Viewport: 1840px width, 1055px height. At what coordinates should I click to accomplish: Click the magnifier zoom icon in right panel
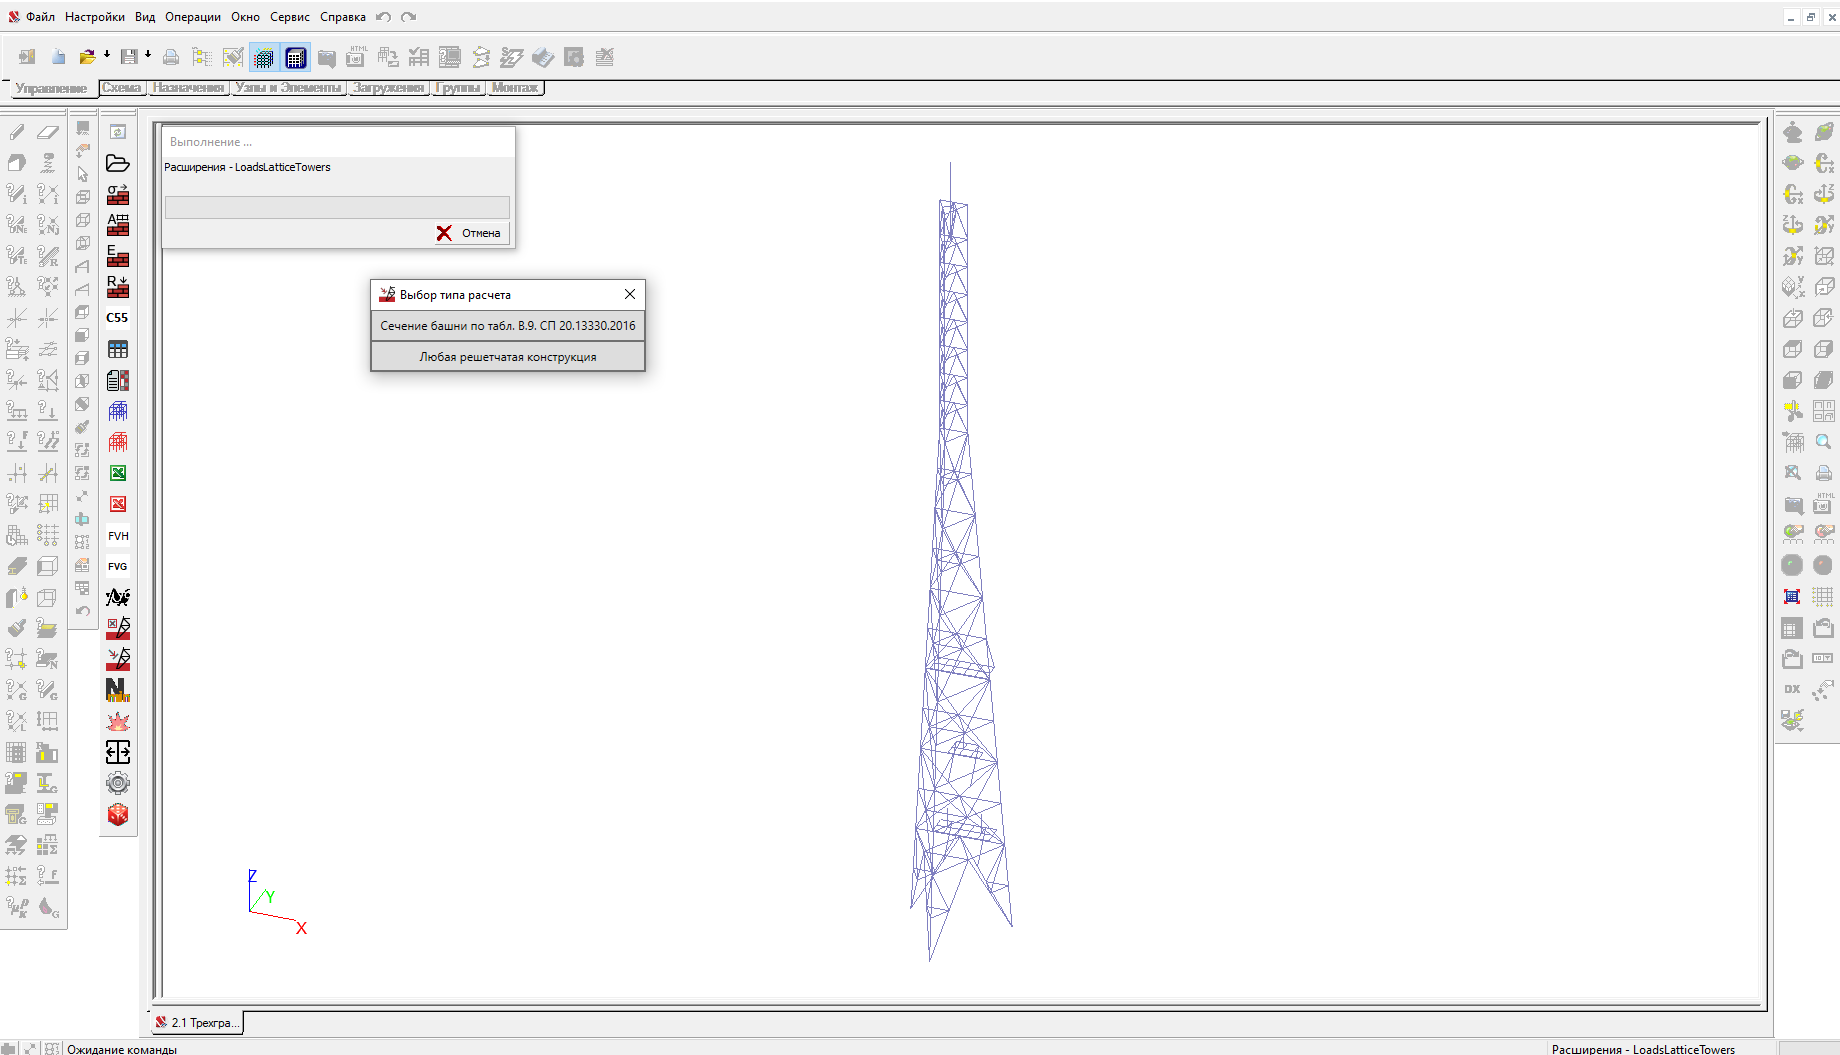coord(1823,442)
